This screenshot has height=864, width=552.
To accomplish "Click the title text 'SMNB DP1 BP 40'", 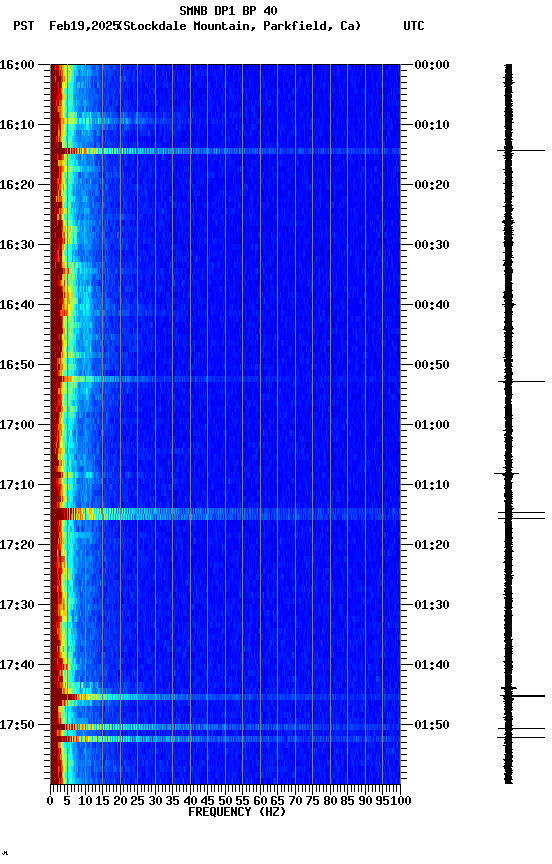I will point(228,10).
